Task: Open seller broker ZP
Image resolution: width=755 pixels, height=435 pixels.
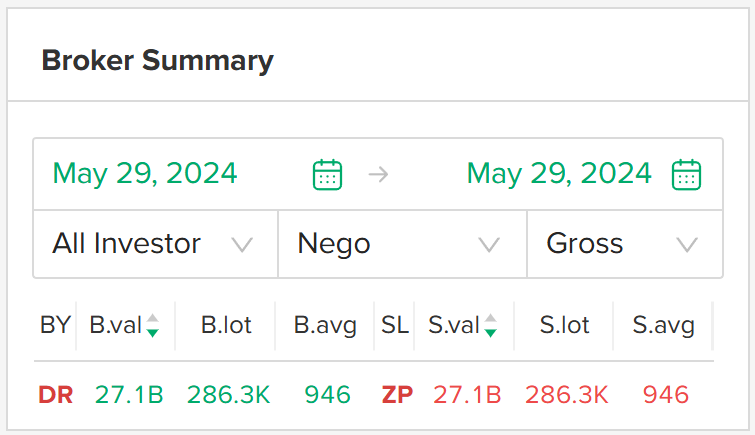Action: pyautogui.click(x=397, y=395)
